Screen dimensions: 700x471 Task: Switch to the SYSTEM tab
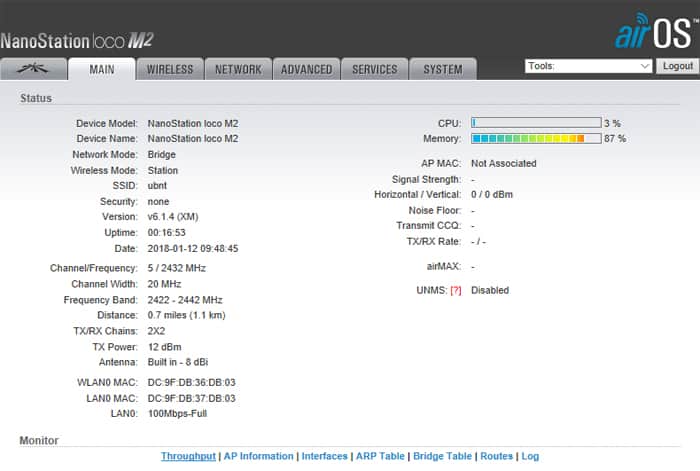pos(443,69)
